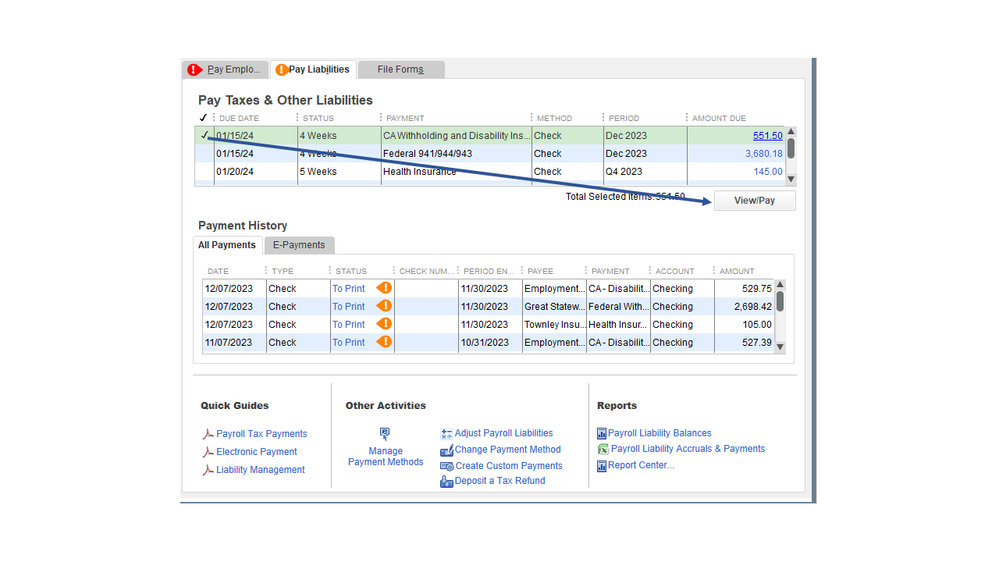Click the liabilities list scroll up arrow

coord(791,132)
